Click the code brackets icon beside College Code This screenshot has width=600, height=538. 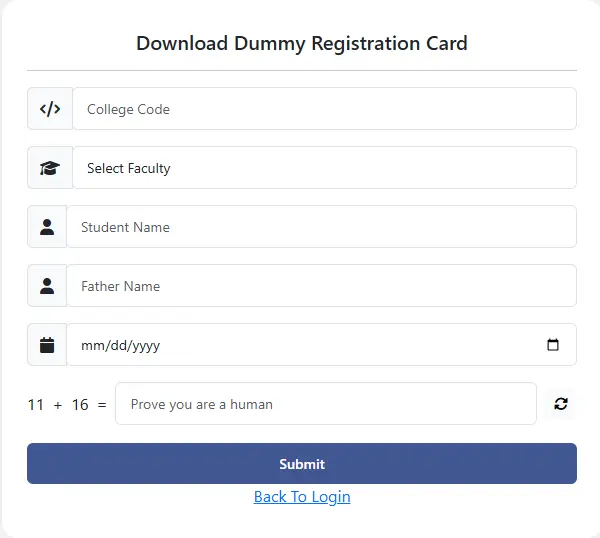tap(50, 109)
